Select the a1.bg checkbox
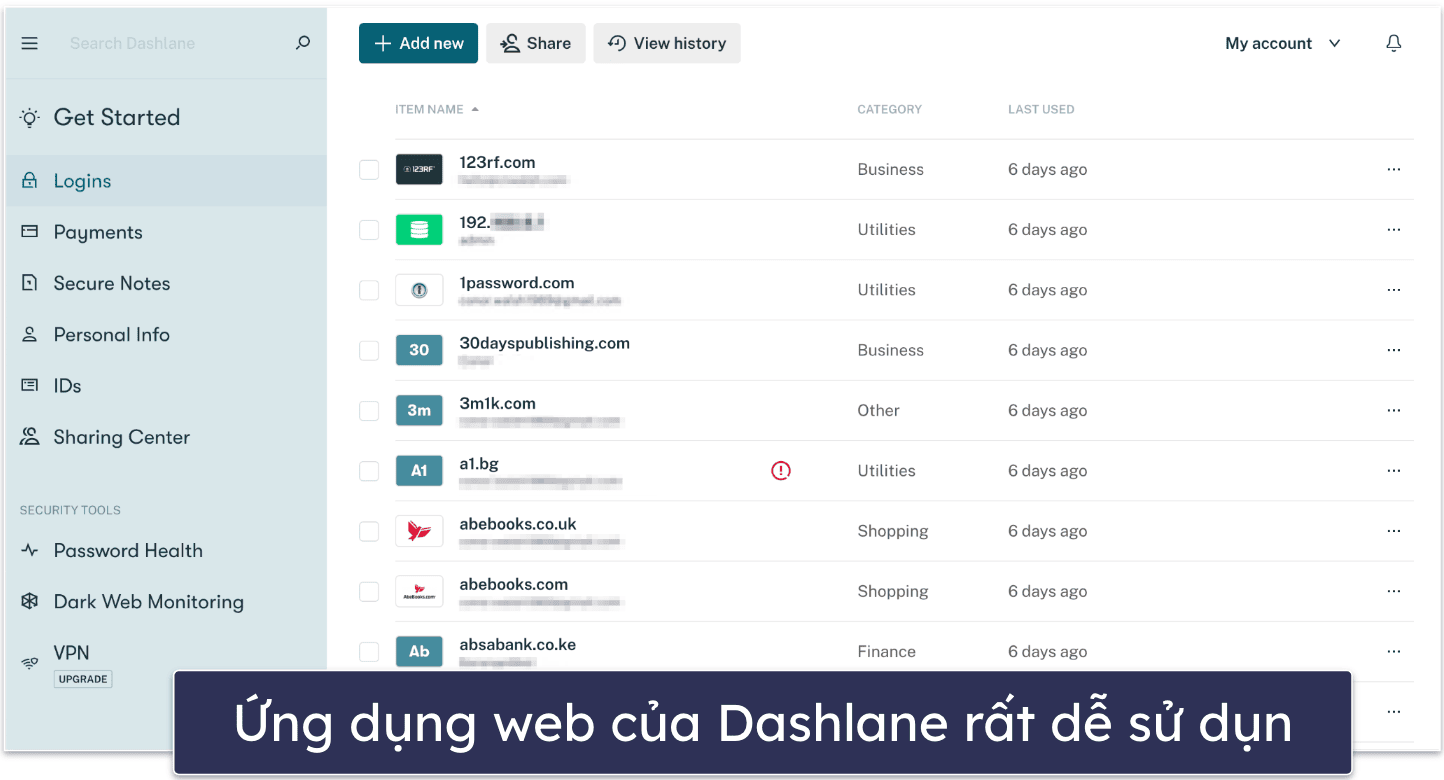The image size is (1444, 780). (x=369, y=471)
